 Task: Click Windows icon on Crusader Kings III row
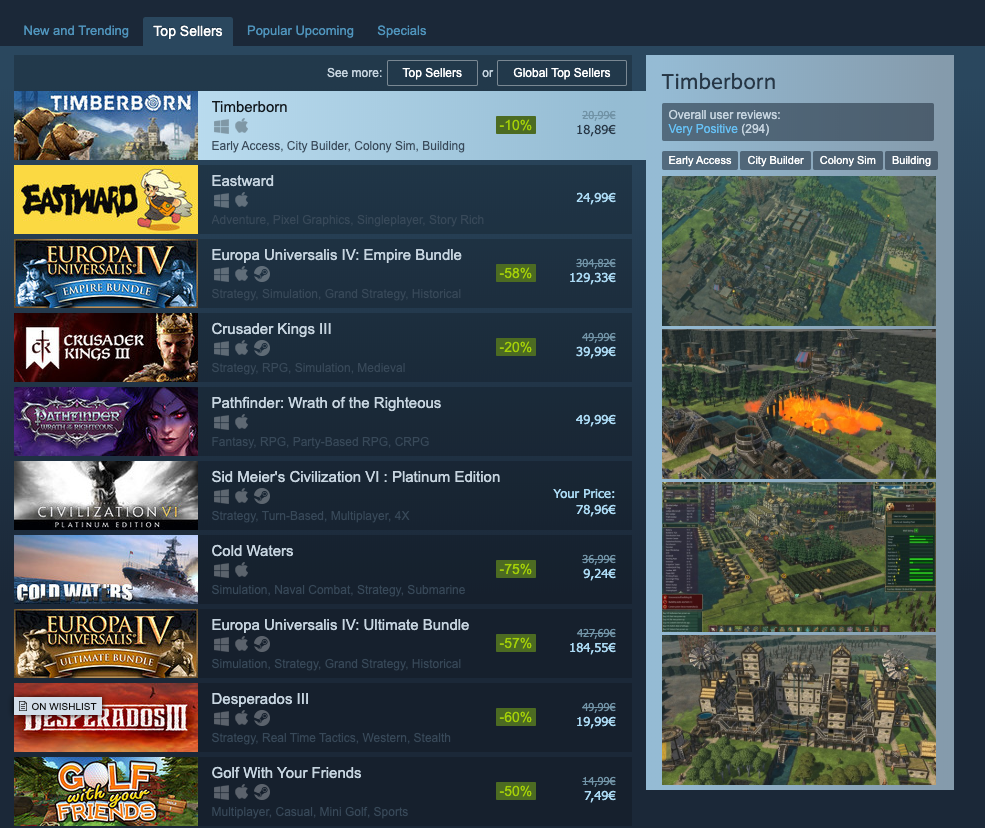tap(221, 348)
